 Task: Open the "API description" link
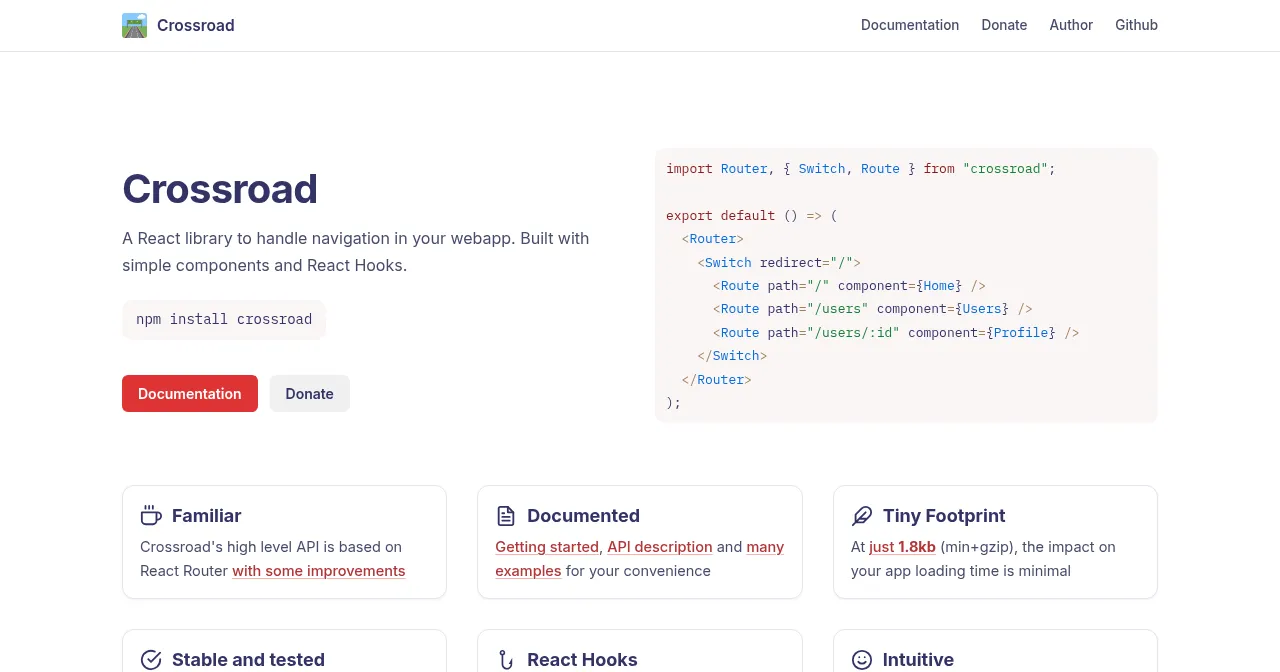click(x=660, y=547)
